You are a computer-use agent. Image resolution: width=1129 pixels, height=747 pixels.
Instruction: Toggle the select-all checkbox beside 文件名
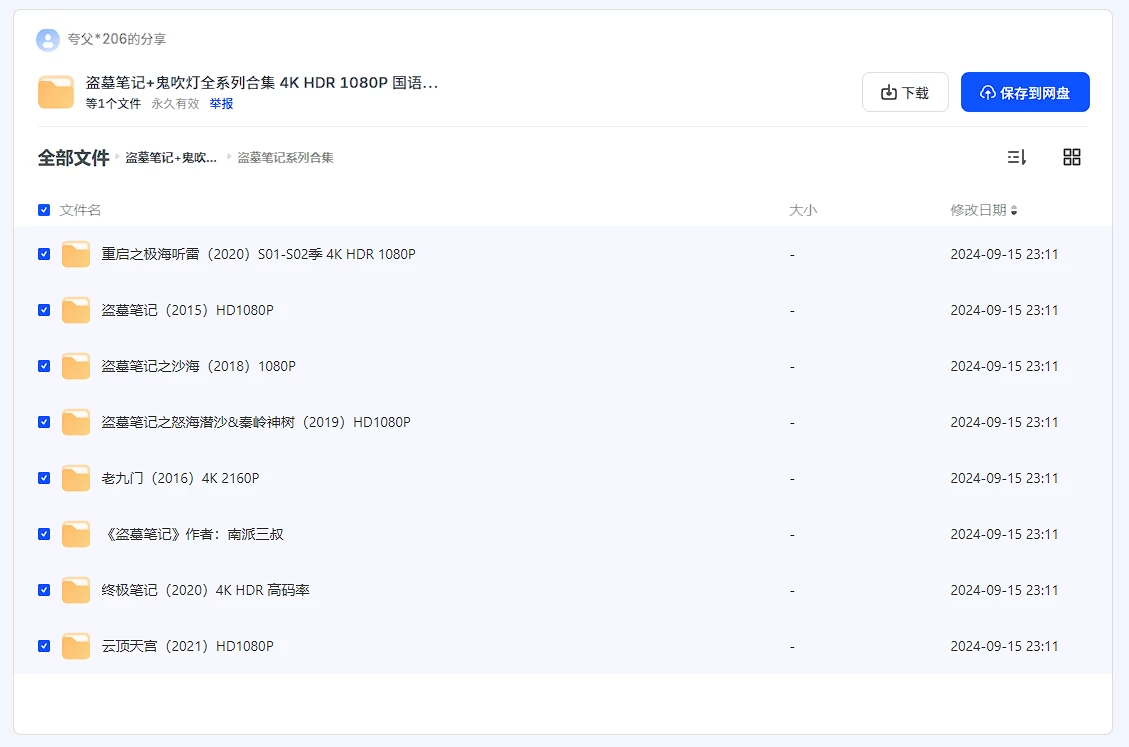pos(44,210)
